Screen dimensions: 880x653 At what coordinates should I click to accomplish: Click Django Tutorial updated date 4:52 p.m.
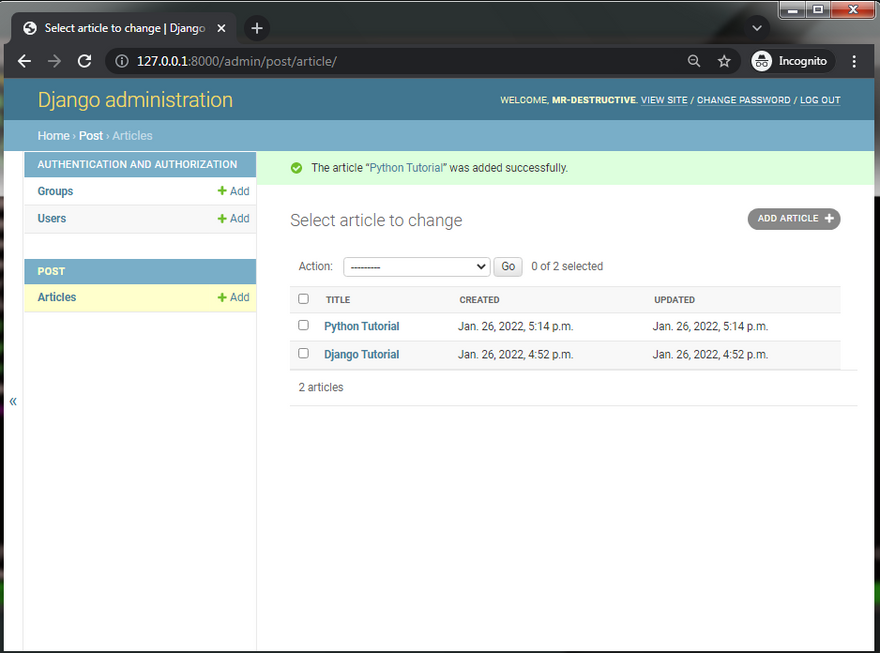tap(710, 355)
